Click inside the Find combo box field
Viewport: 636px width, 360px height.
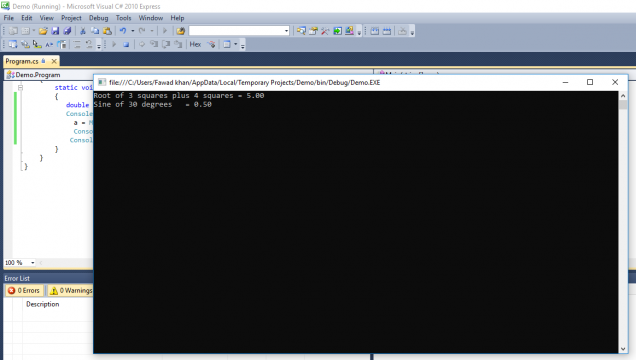(x=236, y=31)
